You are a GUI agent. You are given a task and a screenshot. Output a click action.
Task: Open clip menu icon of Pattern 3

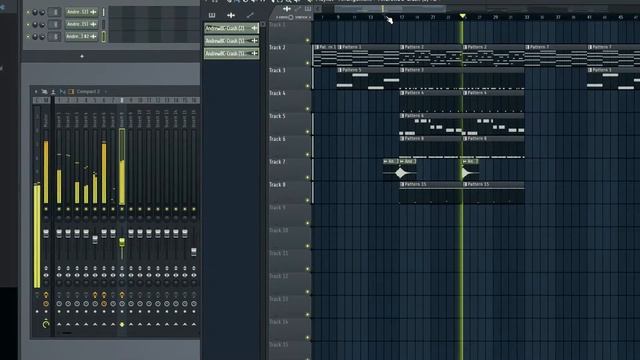[x=402, y=70]
